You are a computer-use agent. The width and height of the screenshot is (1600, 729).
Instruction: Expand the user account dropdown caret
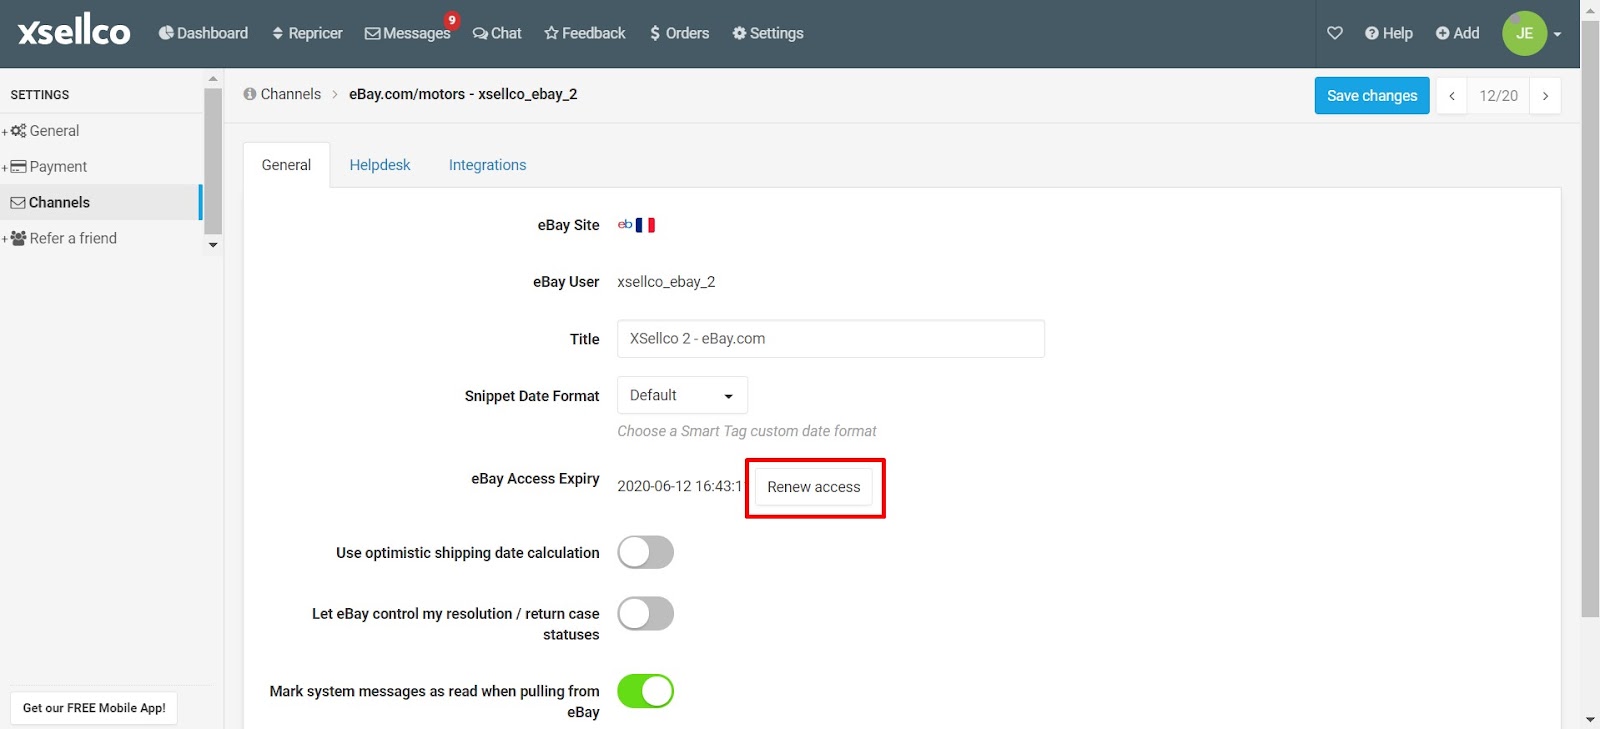click(x=1557, y=34)
